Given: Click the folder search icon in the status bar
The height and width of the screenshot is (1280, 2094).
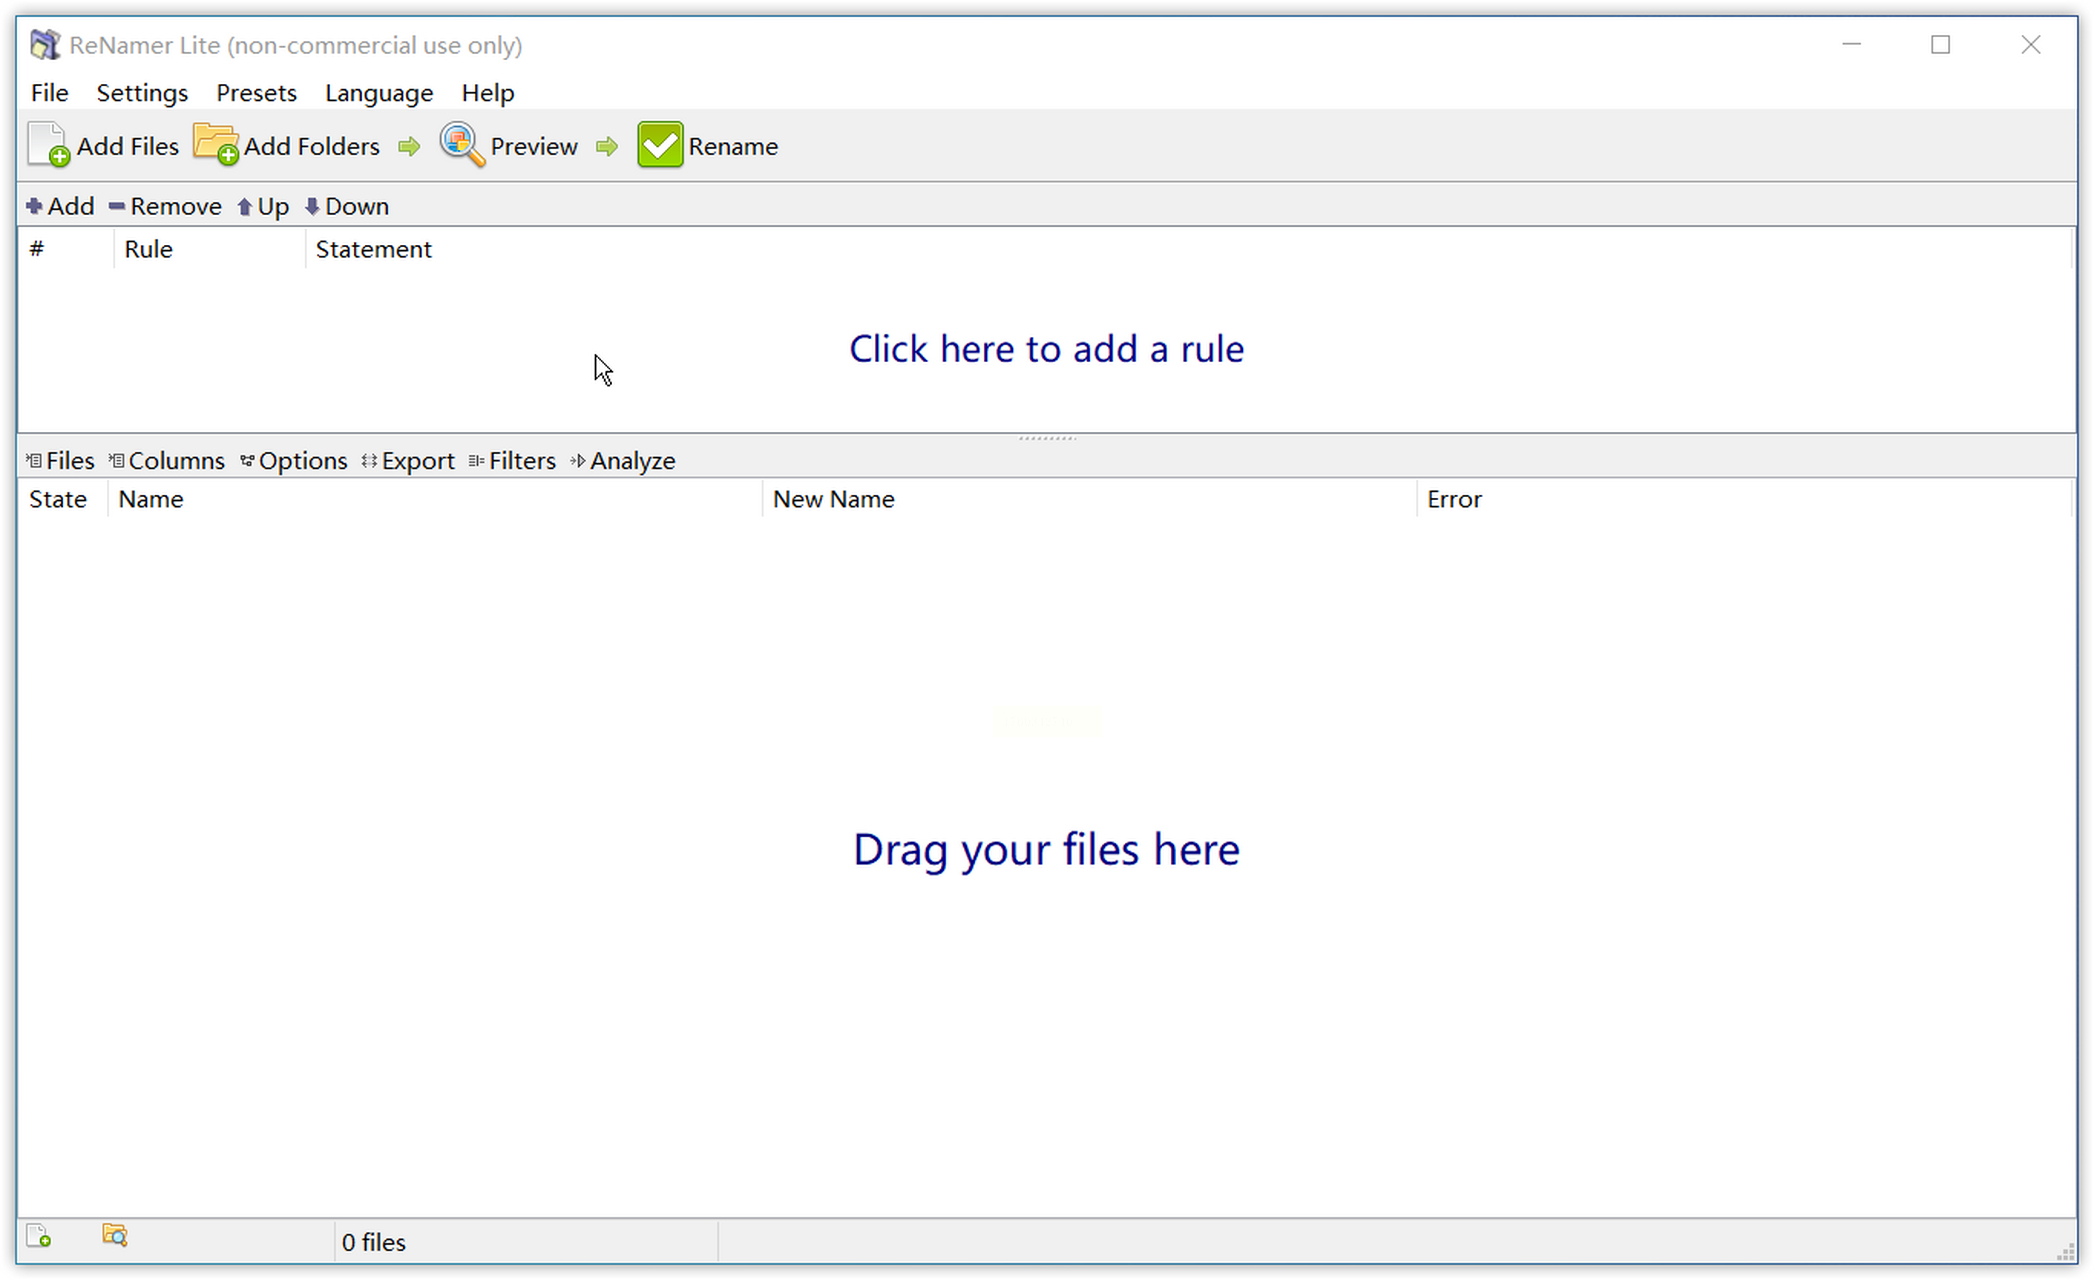Looking at the screenshot, I should (x=115, y=1237).
